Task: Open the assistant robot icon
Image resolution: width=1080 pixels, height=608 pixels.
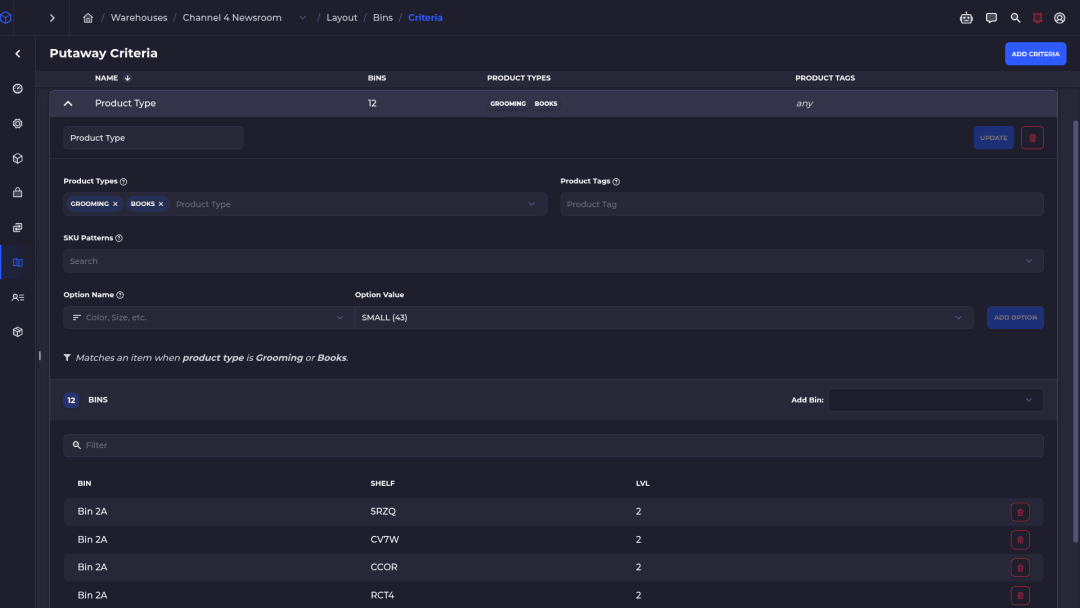Action: coord(966,18)
